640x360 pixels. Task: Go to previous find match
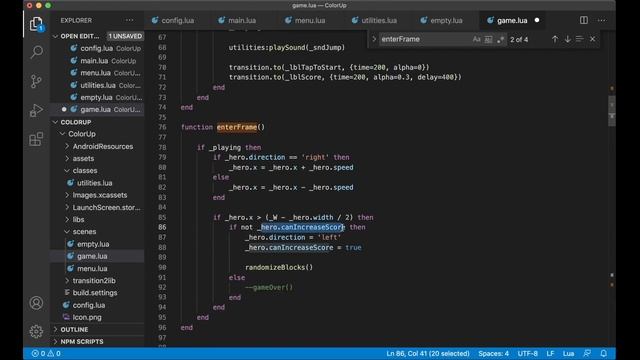[555, 39]
